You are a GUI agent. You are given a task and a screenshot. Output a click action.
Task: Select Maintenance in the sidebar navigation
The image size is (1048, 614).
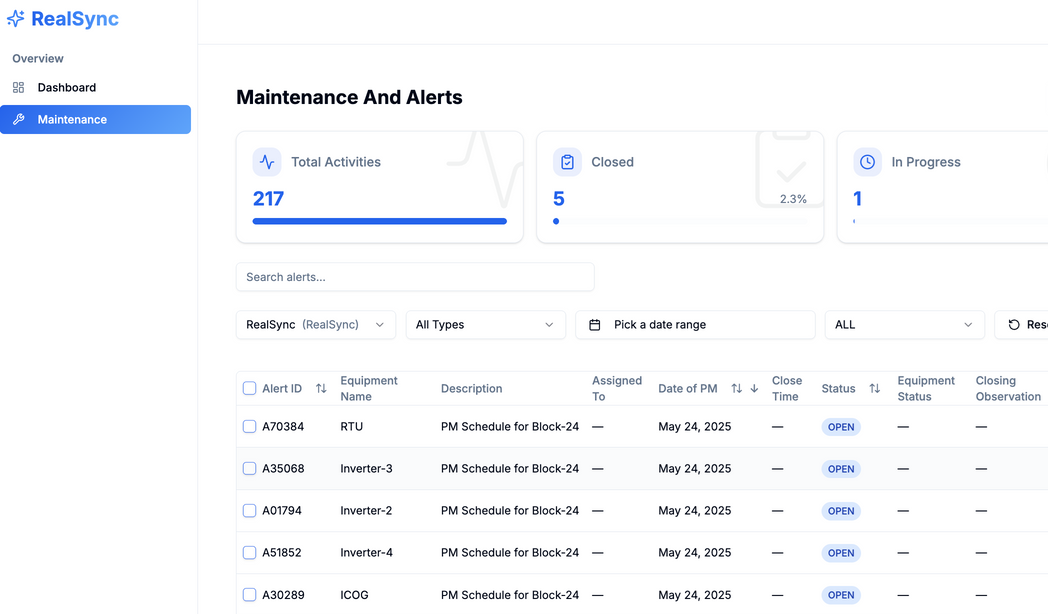[x=71, y=119]
